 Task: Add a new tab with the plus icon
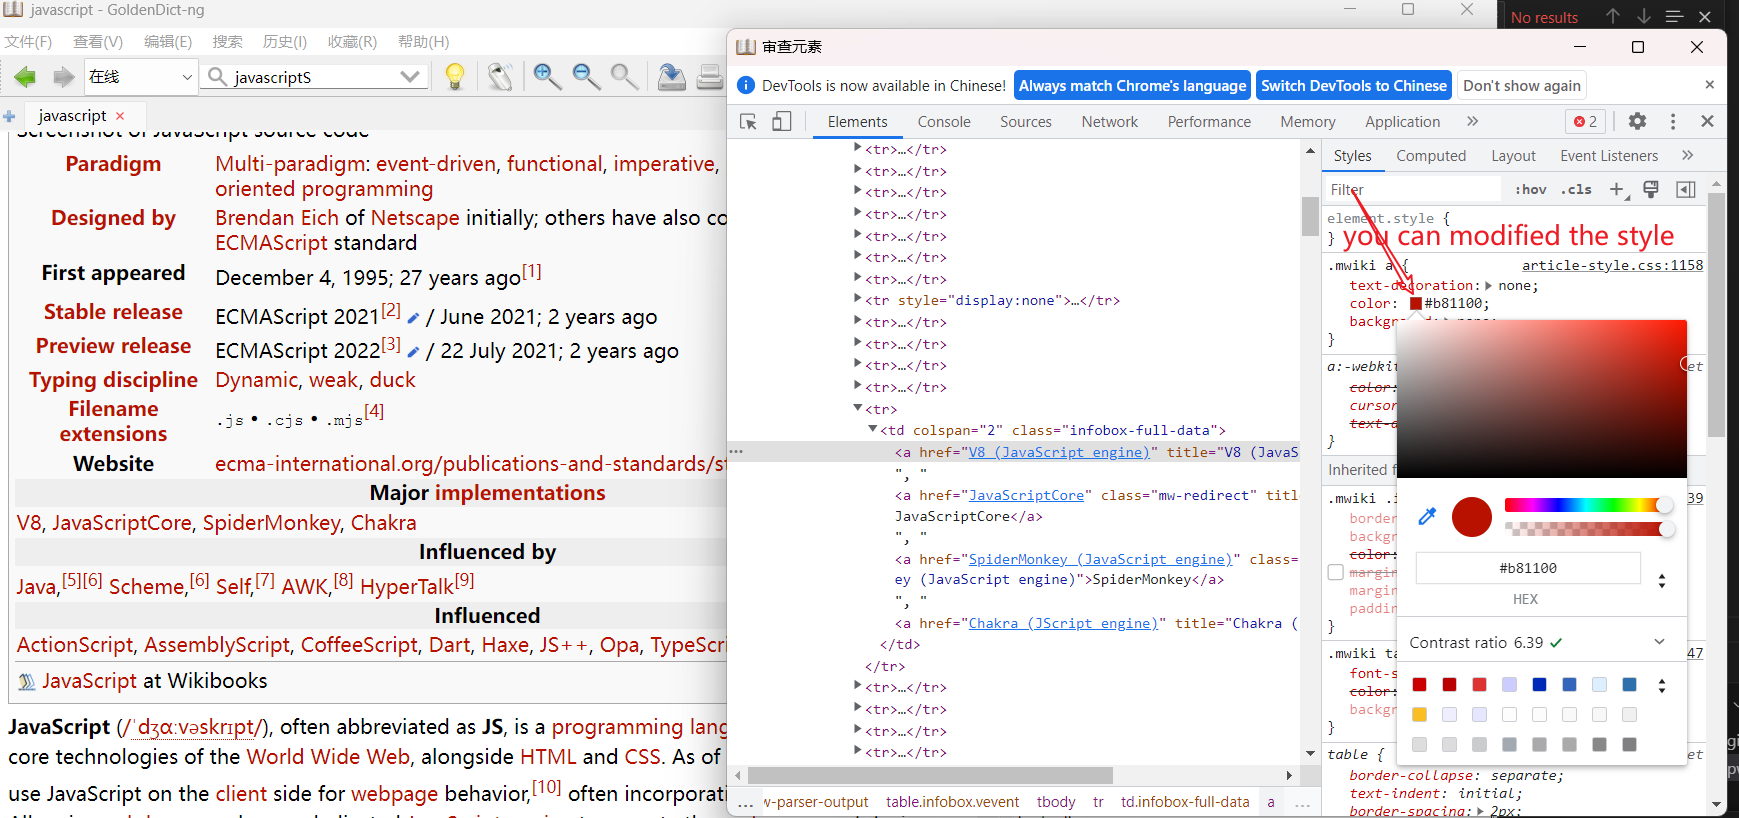tap(9, 116)
